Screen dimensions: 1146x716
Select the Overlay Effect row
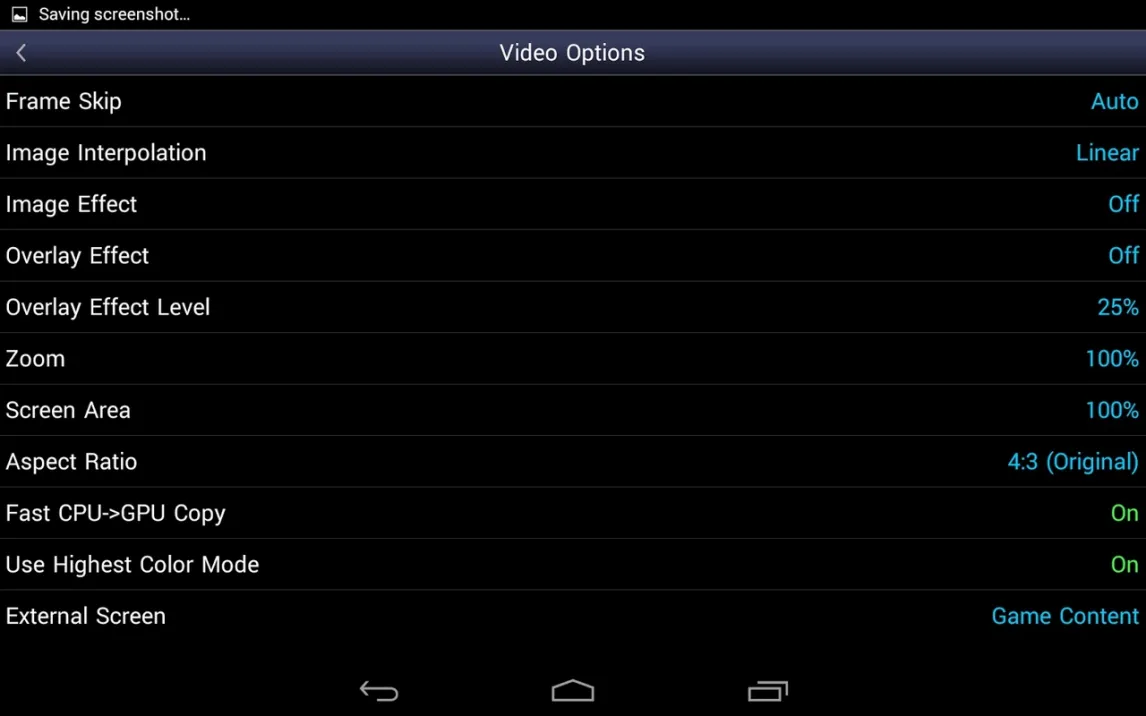click(x=573, y=256)
